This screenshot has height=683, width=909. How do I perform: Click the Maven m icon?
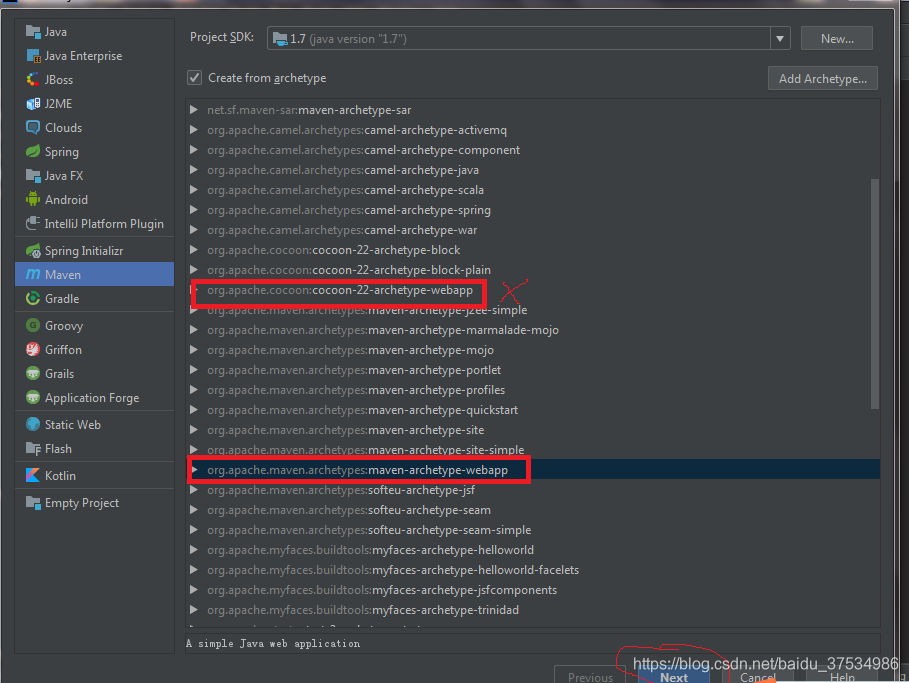tap(33, 274)
